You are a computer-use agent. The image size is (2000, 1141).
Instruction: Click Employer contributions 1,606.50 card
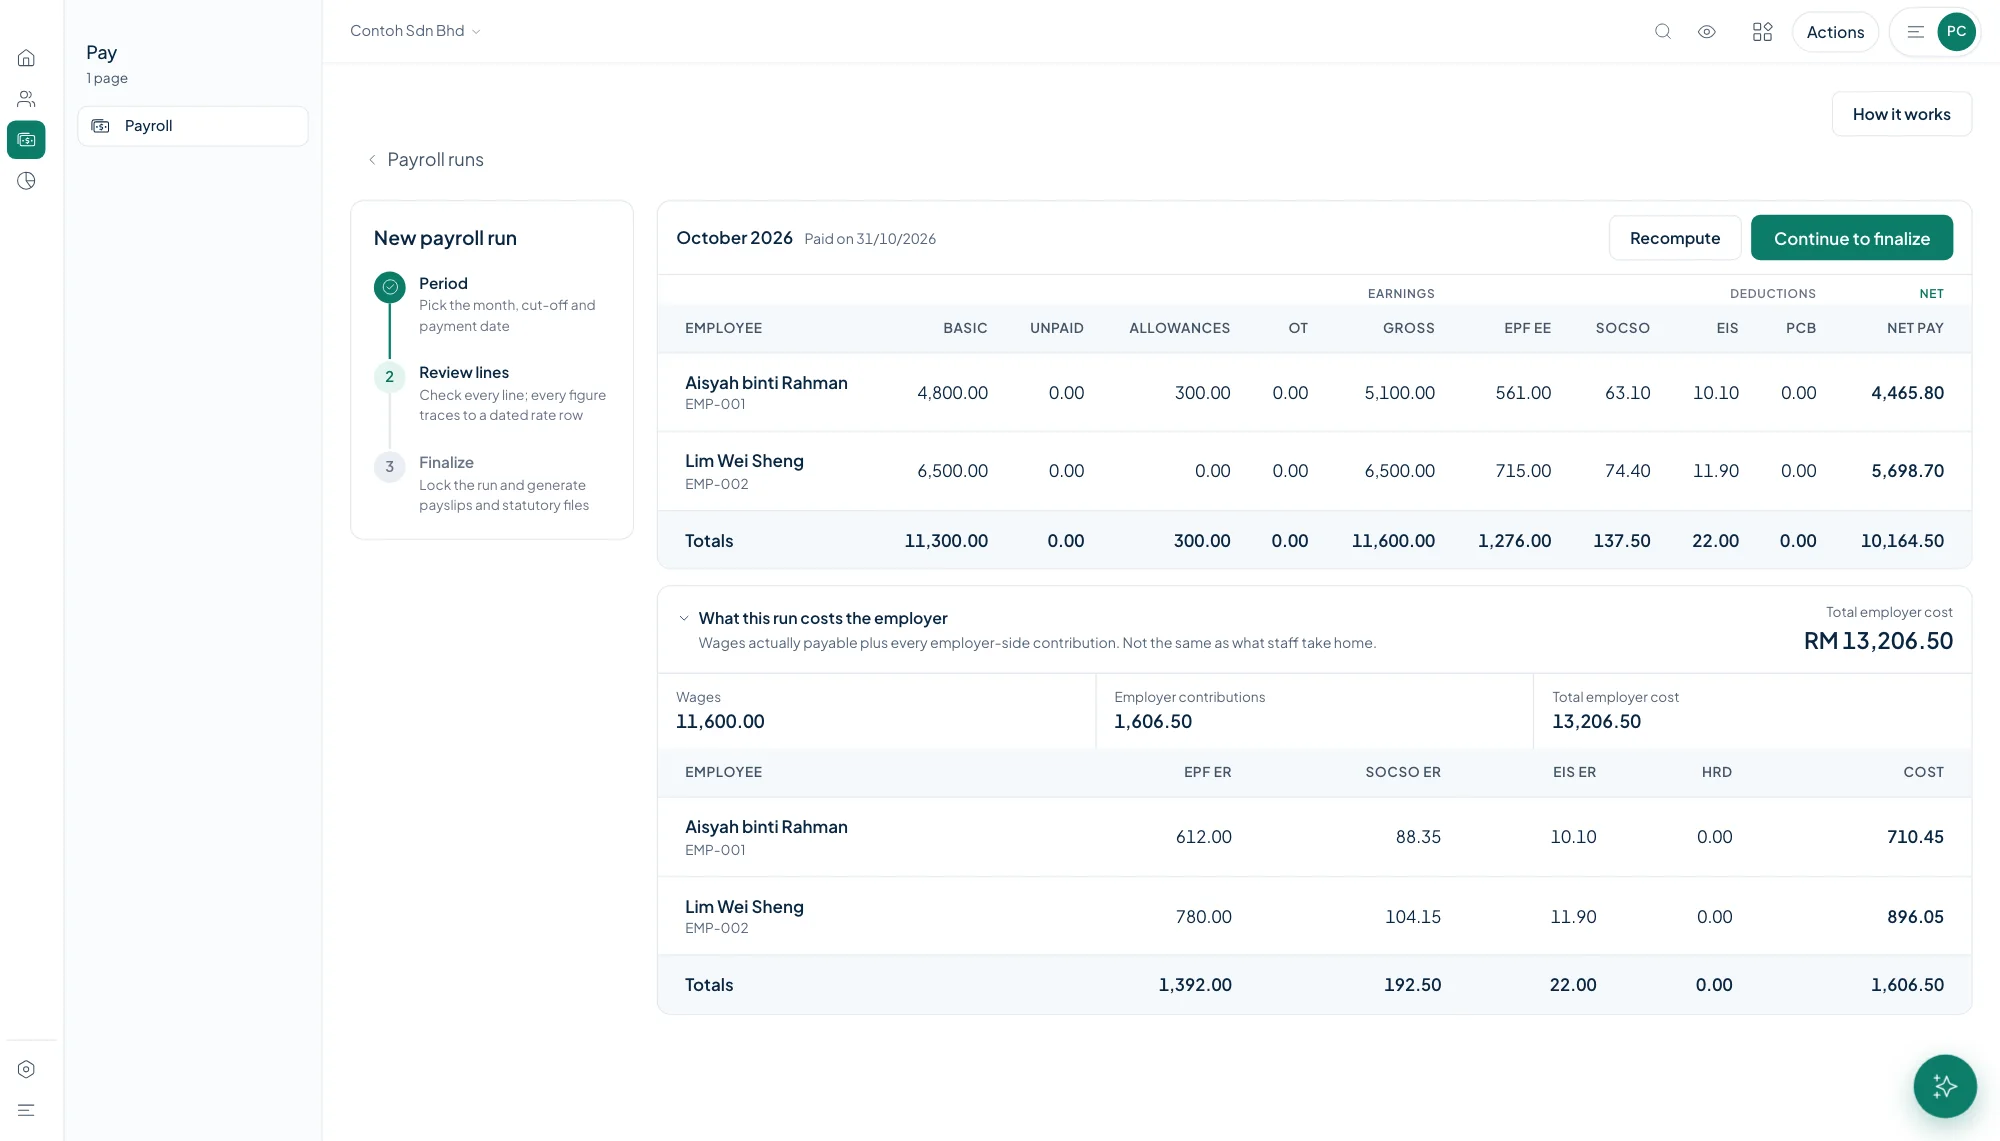1314,711
